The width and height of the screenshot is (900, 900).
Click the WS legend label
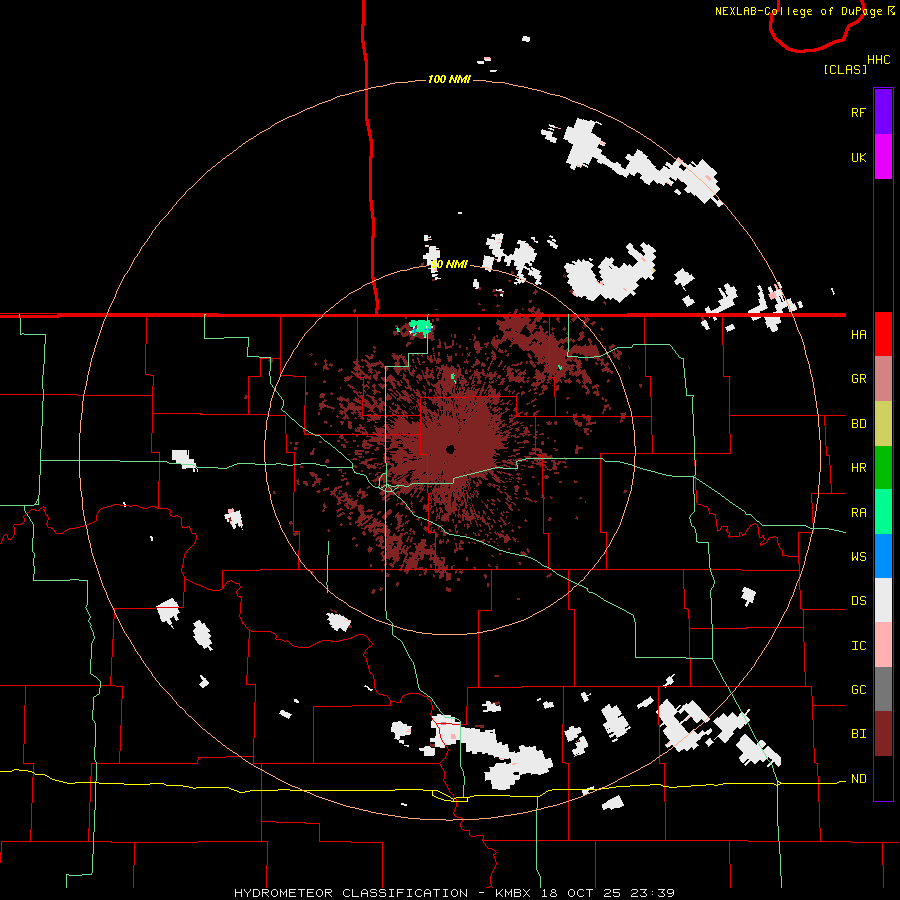[x=858, y=557]
